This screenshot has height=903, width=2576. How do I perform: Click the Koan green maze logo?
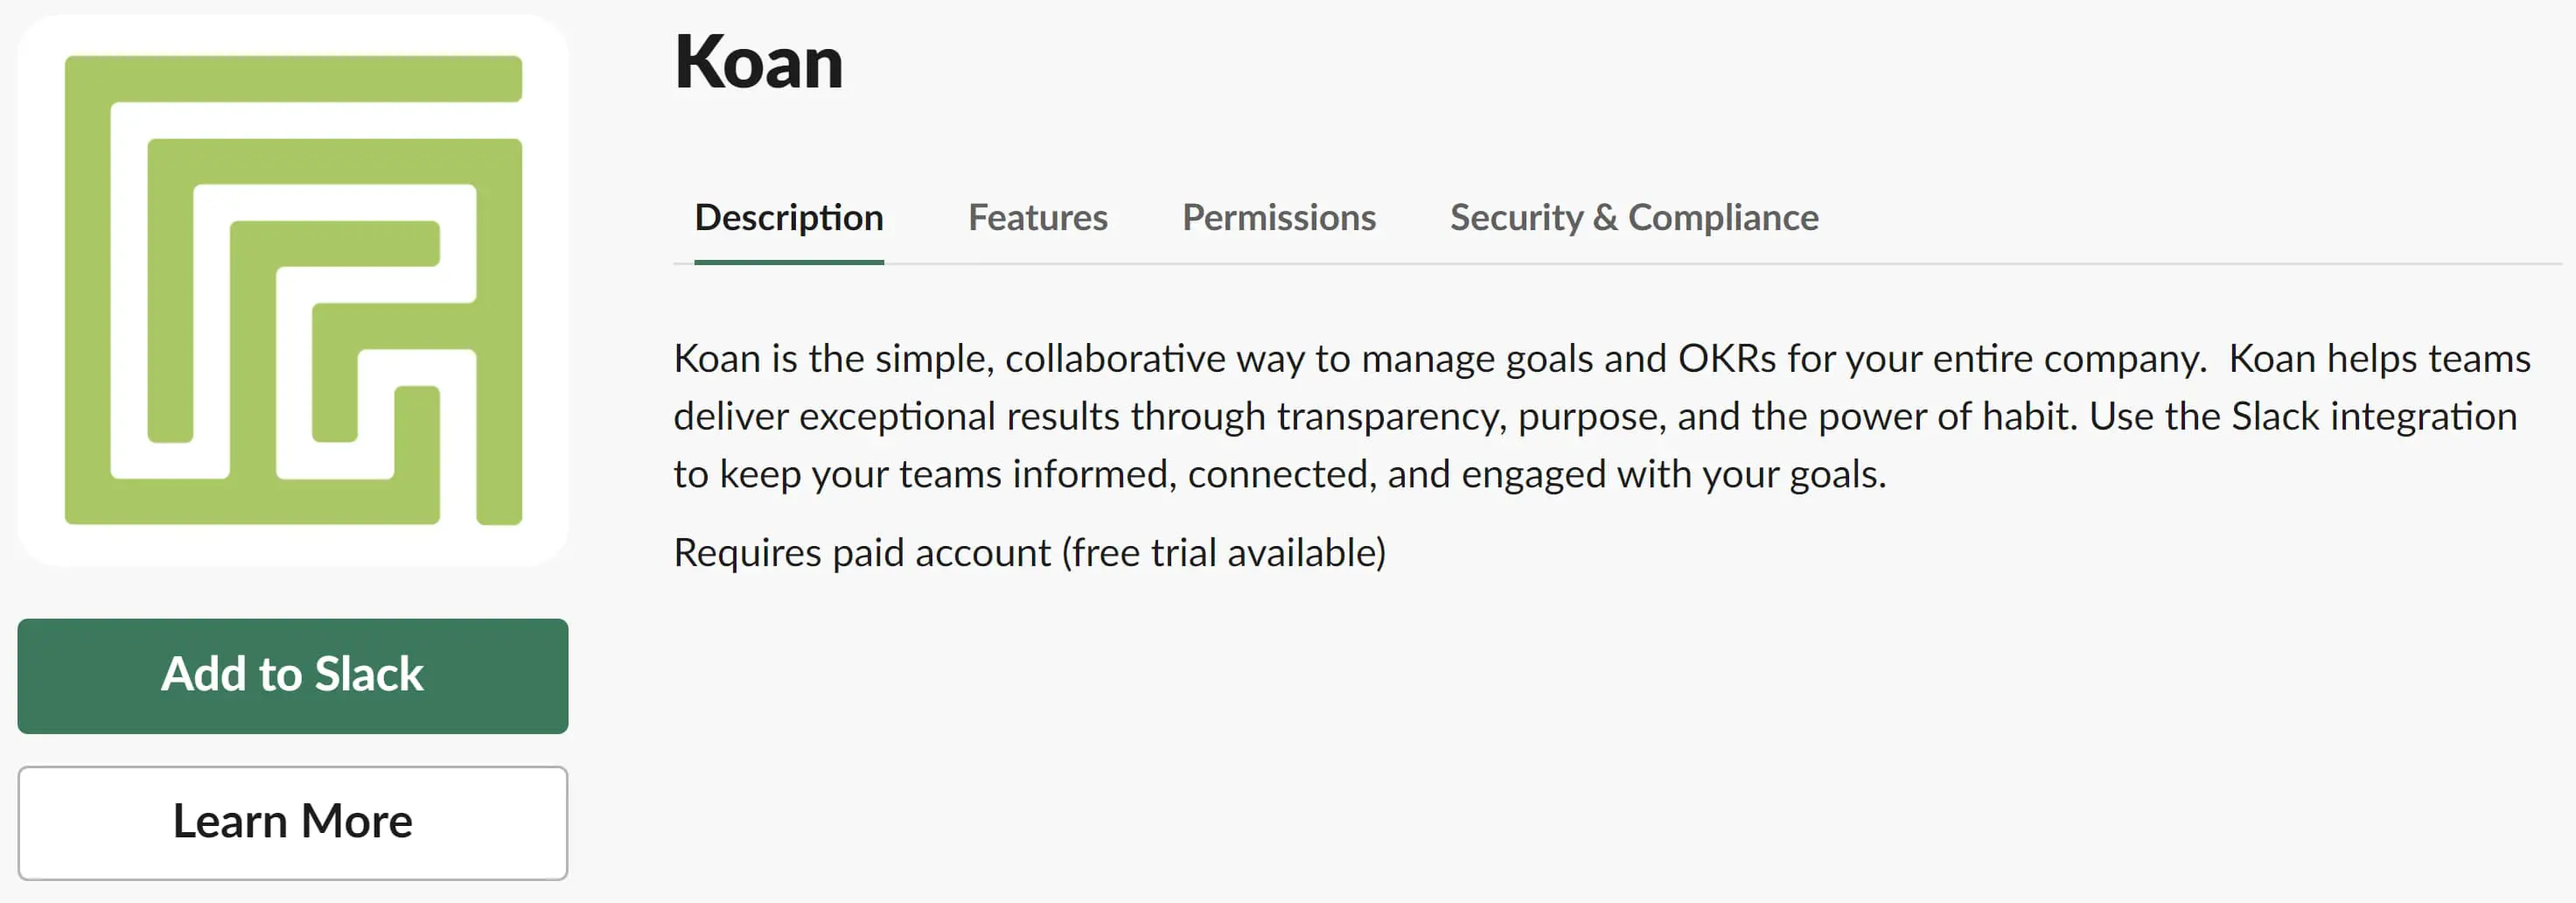coord(293,290)
